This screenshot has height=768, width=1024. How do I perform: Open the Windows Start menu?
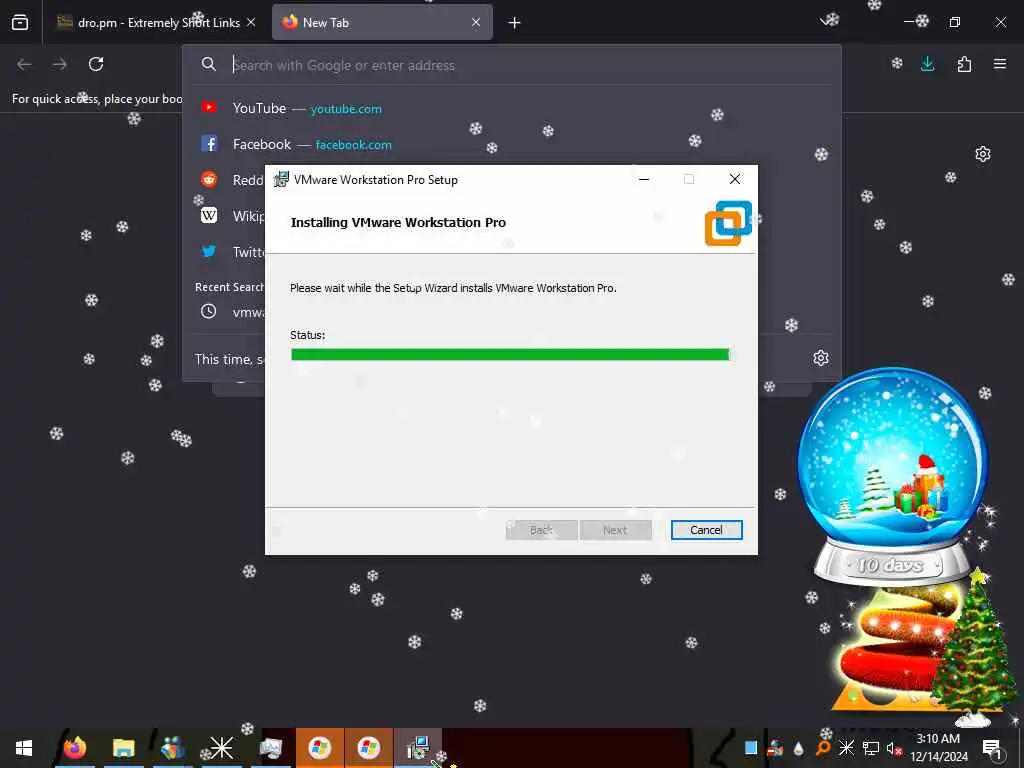(x=24, y=748)
